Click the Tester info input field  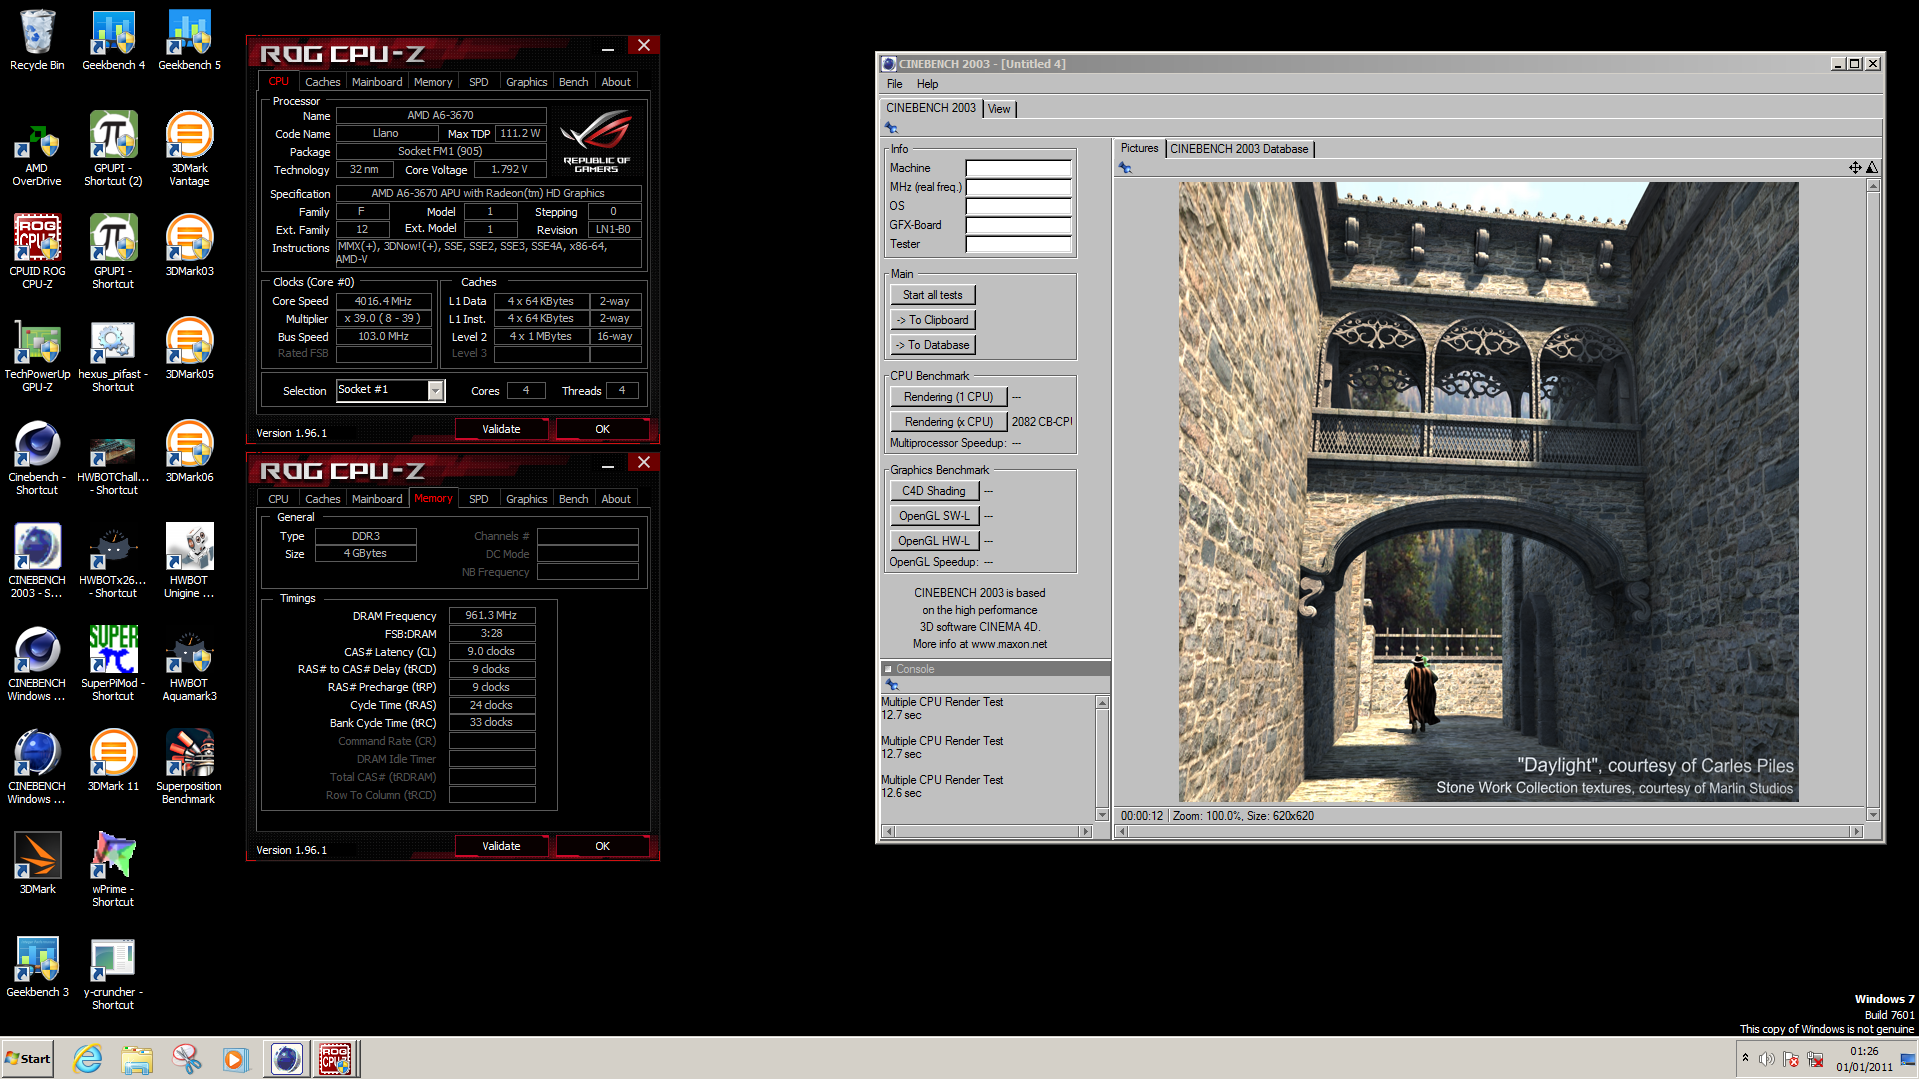point(1018,244)
